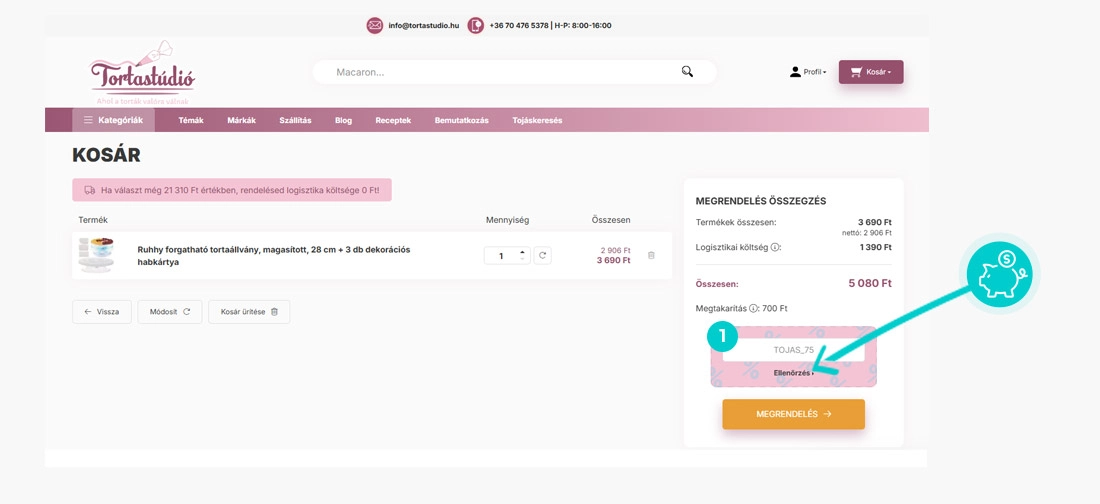
Task: Open the Ruhhy forgatható tortaállvány product link
Action: 274,256
